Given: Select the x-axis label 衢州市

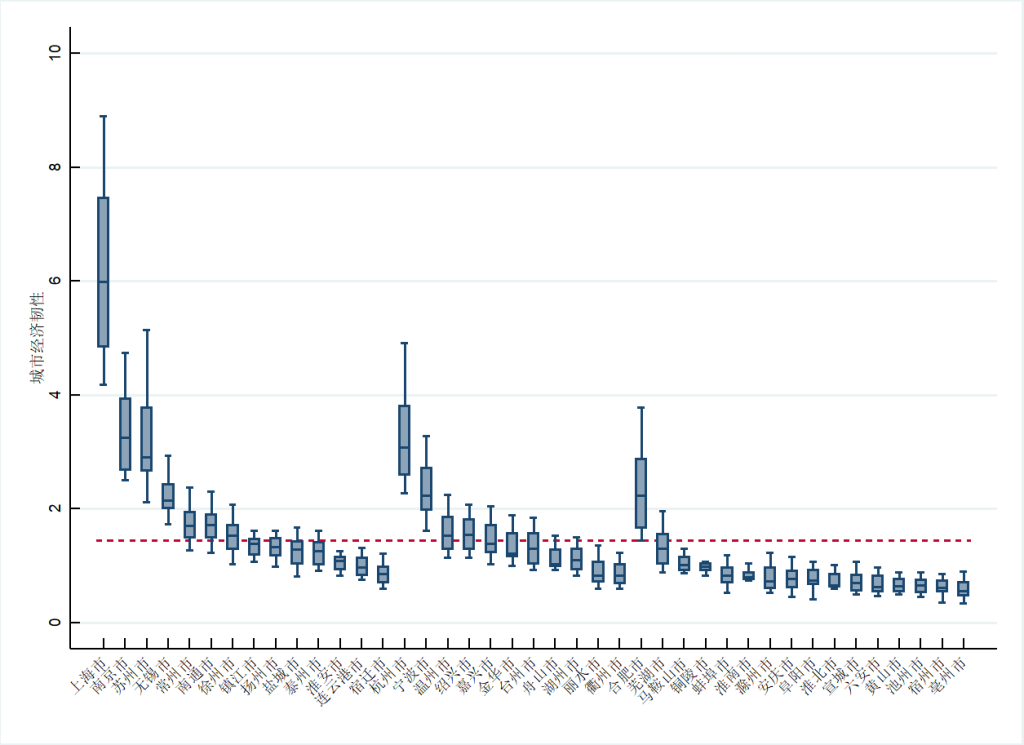Looking at the screenshot, I should (x=605, y=676).
